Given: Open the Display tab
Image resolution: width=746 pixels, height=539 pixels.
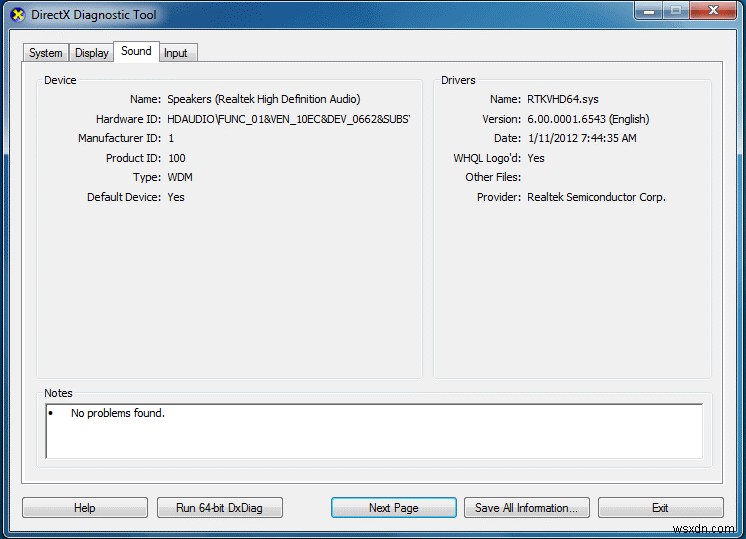Looking at the screenshot, I should (92, 53).
